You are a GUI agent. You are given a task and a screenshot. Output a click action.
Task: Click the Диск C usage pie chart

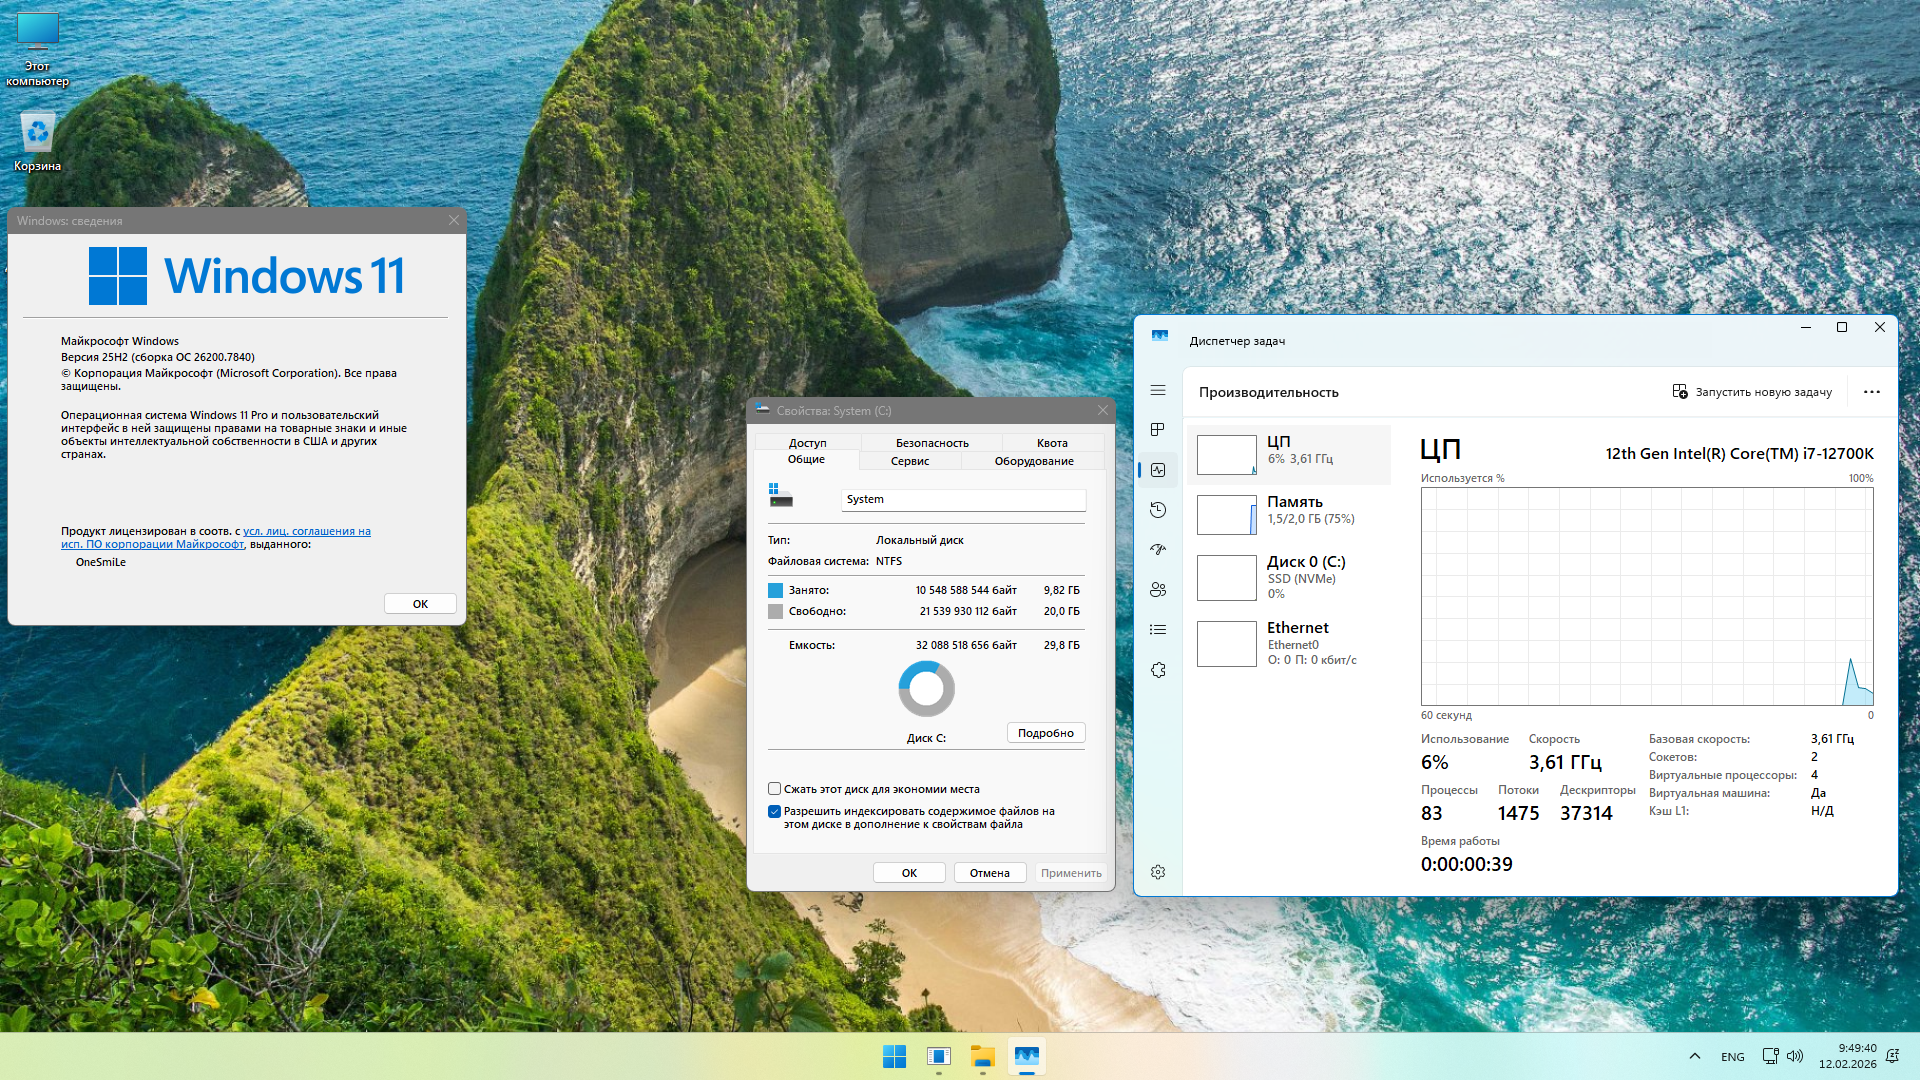coord(926,688)
